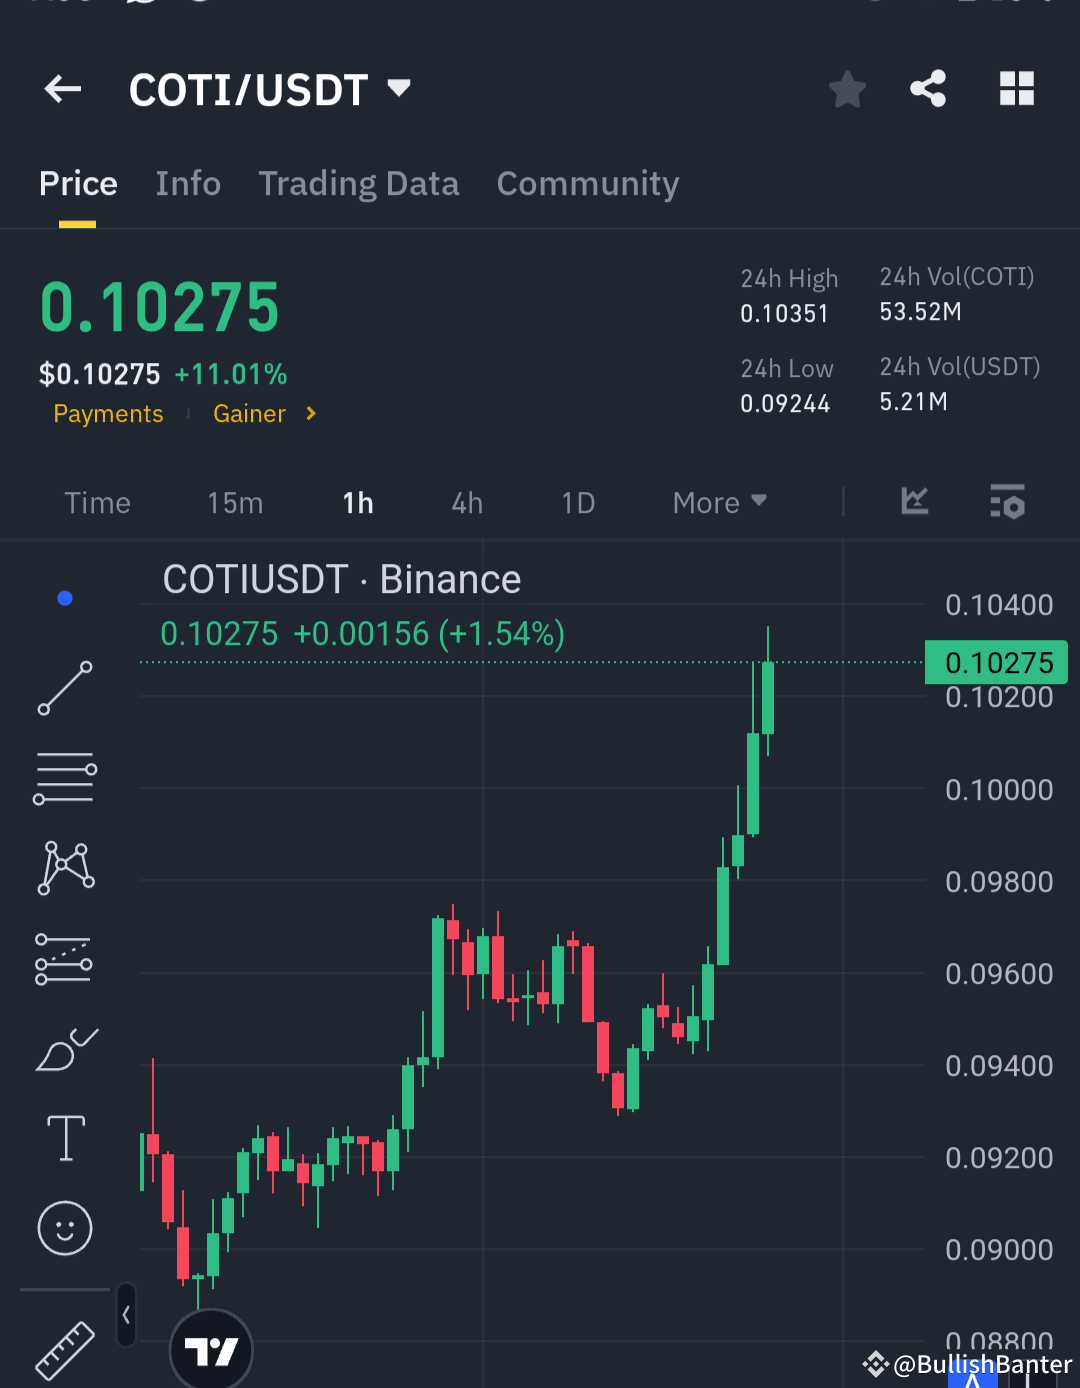
Task: Select the horizontal lines tool
Action: [x=65, y=777]
